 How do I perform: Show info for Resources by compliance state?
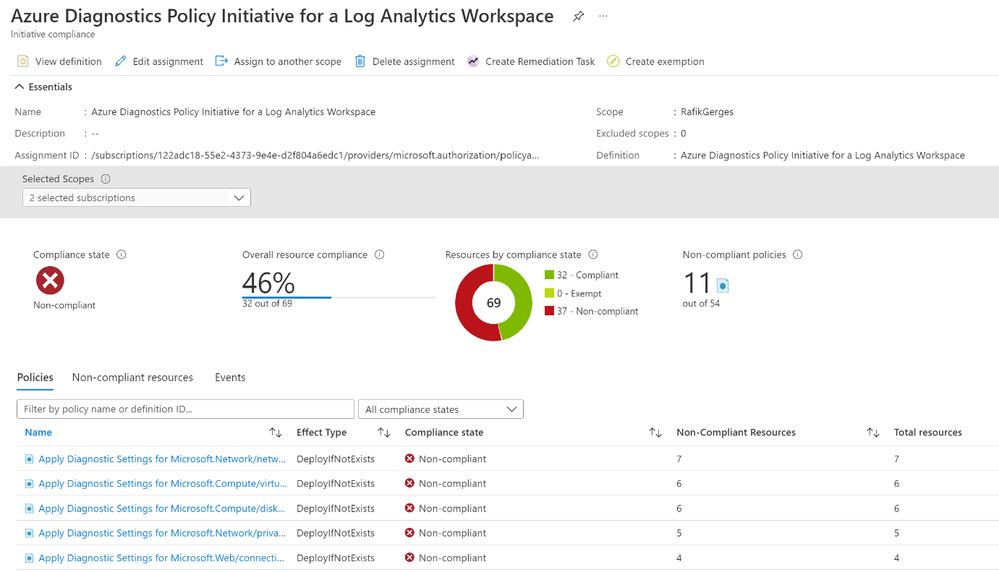coord(593,254)
